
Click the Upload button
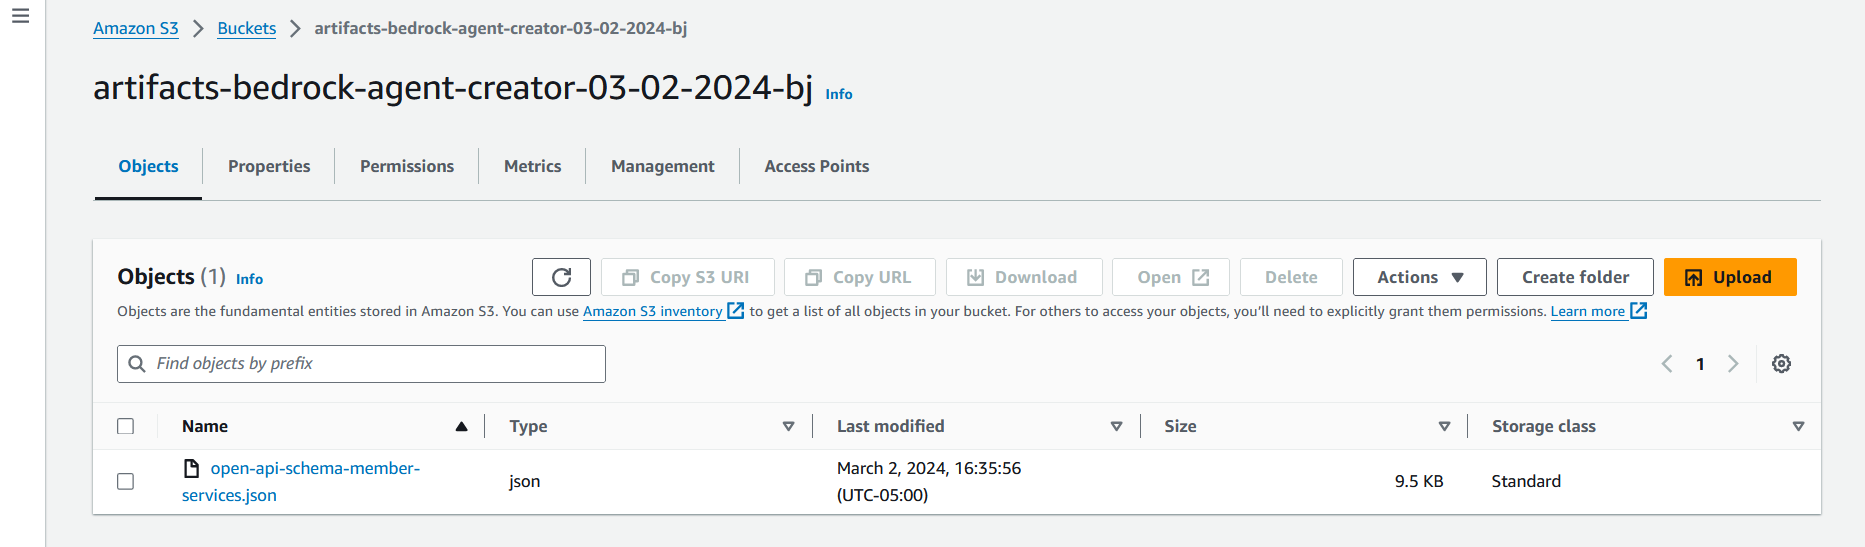1730,277
